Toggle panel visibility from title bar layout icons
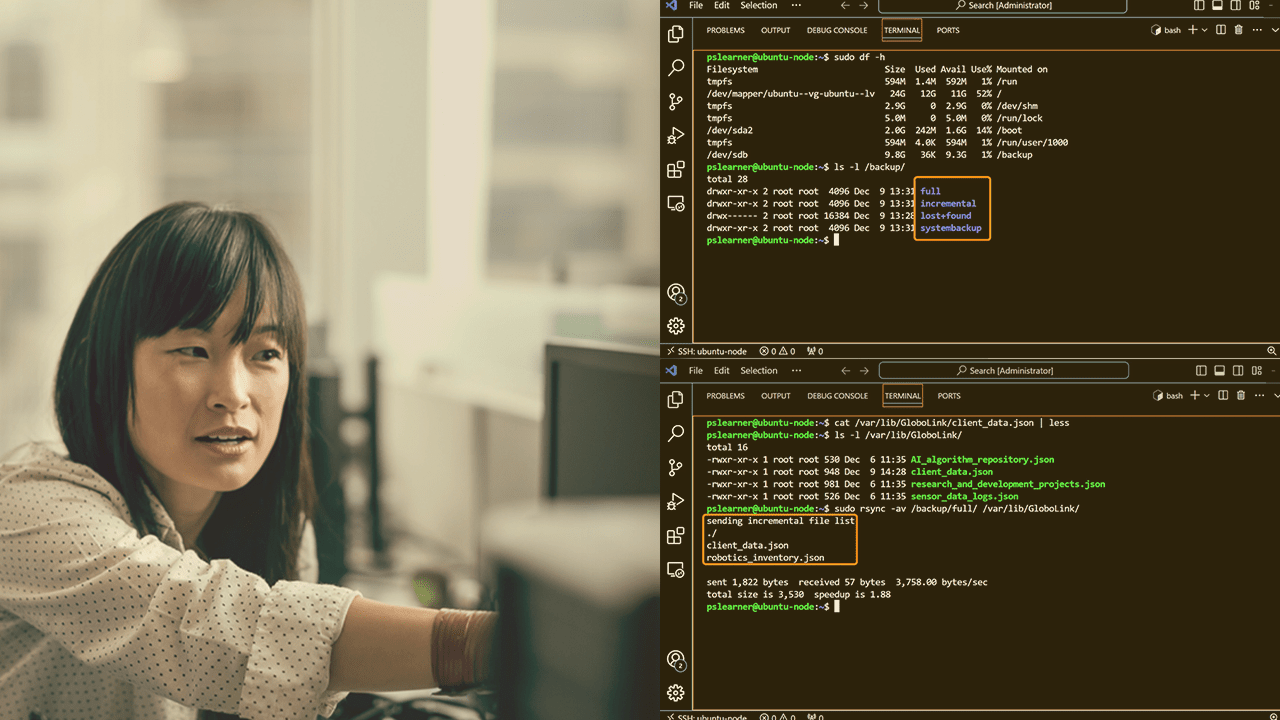The image size is (1280, 720). (x=1215, y=6)
